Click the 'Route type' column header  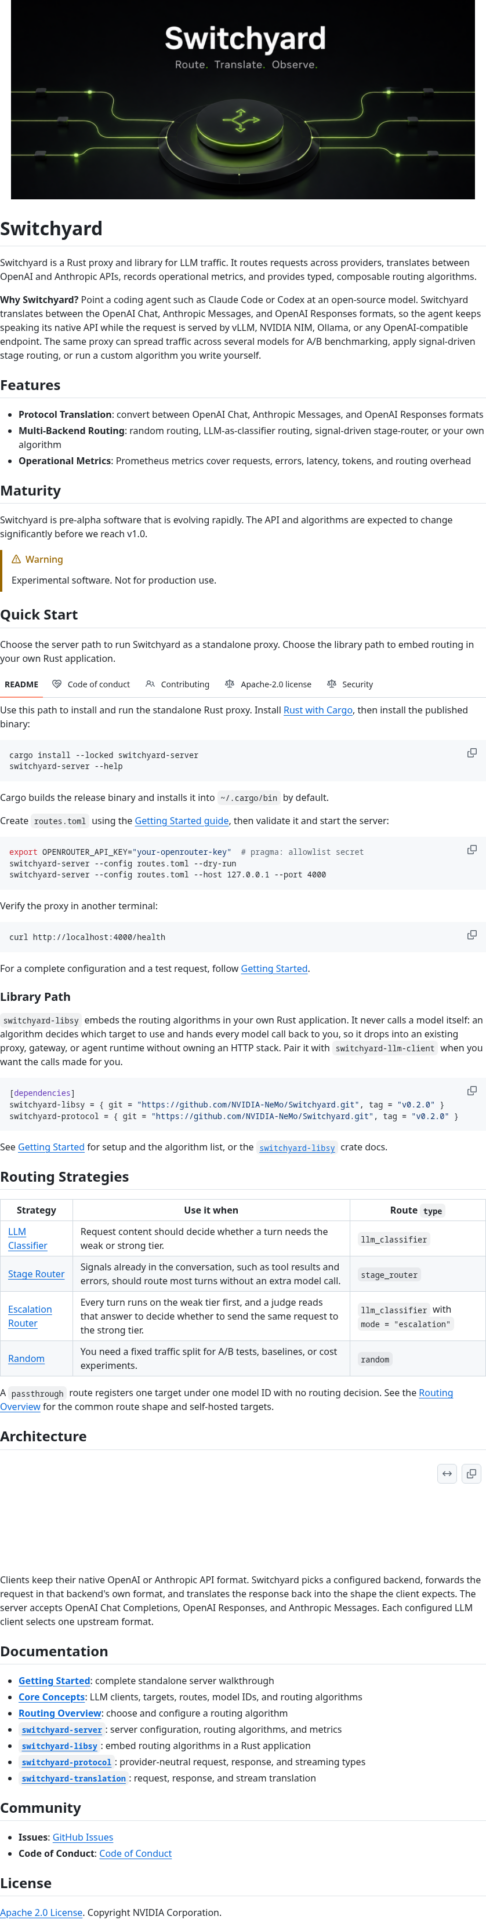(417, 1210)
